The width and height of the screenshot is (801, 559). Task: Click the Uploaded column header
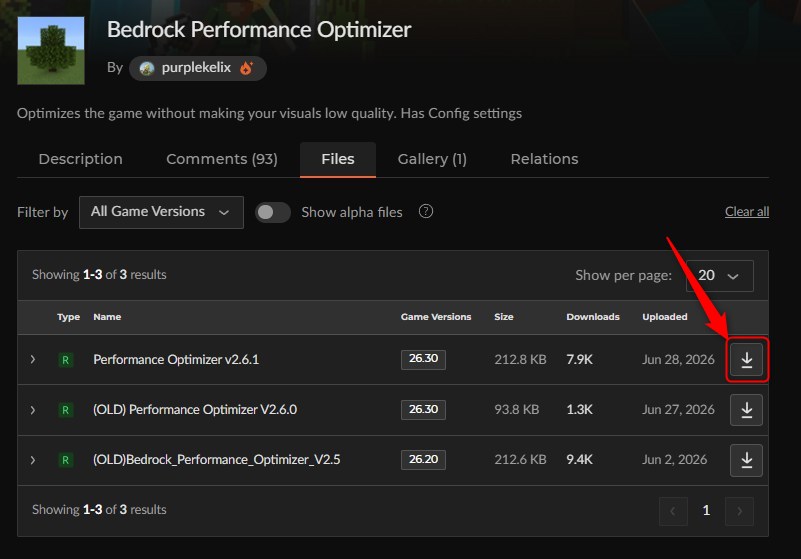[665, 317]
